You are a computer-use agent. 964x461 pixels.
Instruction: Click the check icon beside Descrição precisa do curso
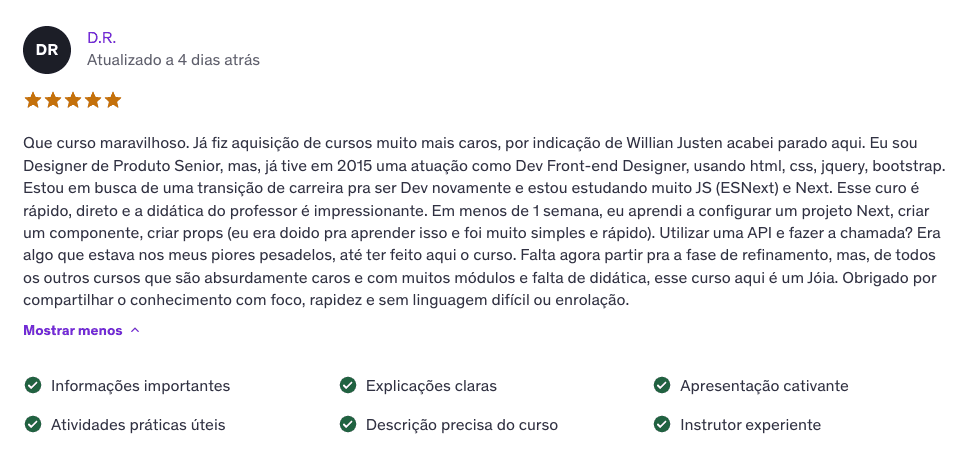point(348,424)
